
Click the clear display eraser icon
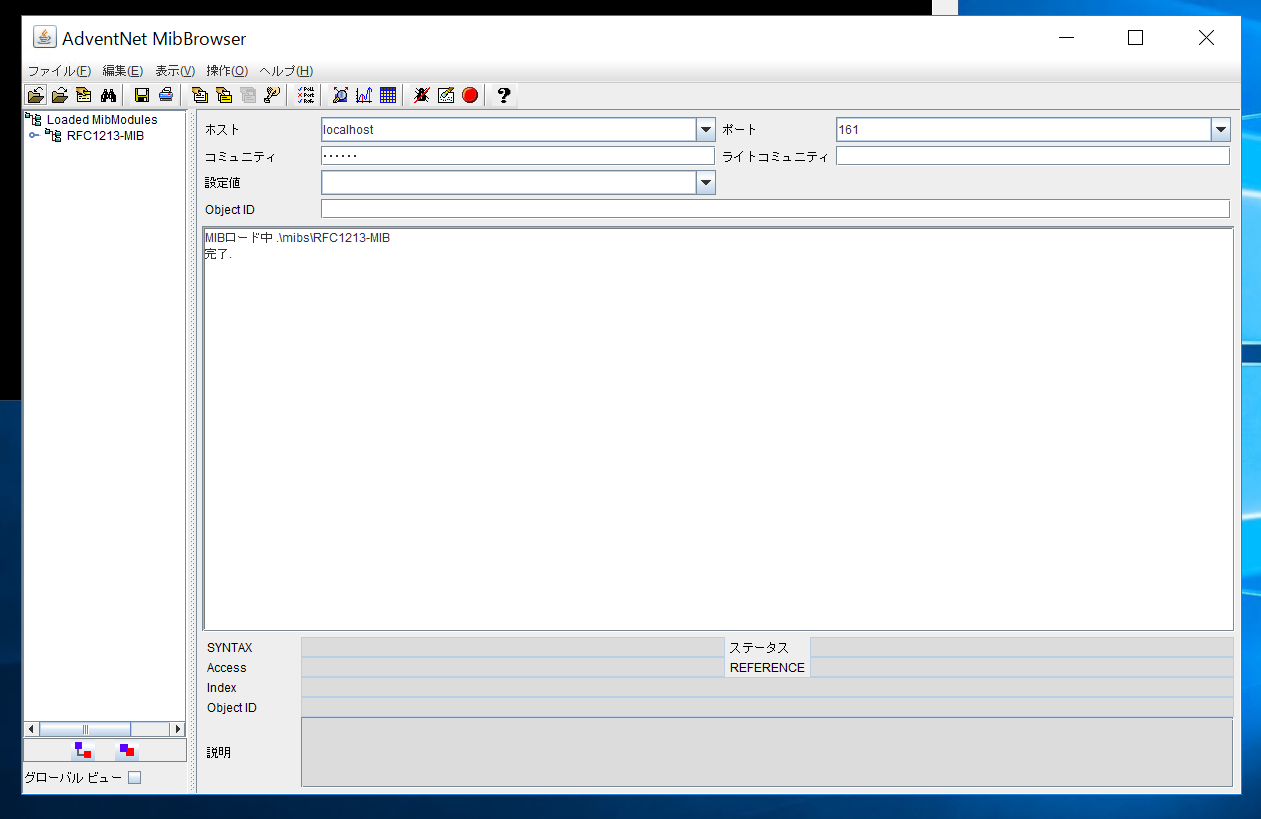coord(446,95)
